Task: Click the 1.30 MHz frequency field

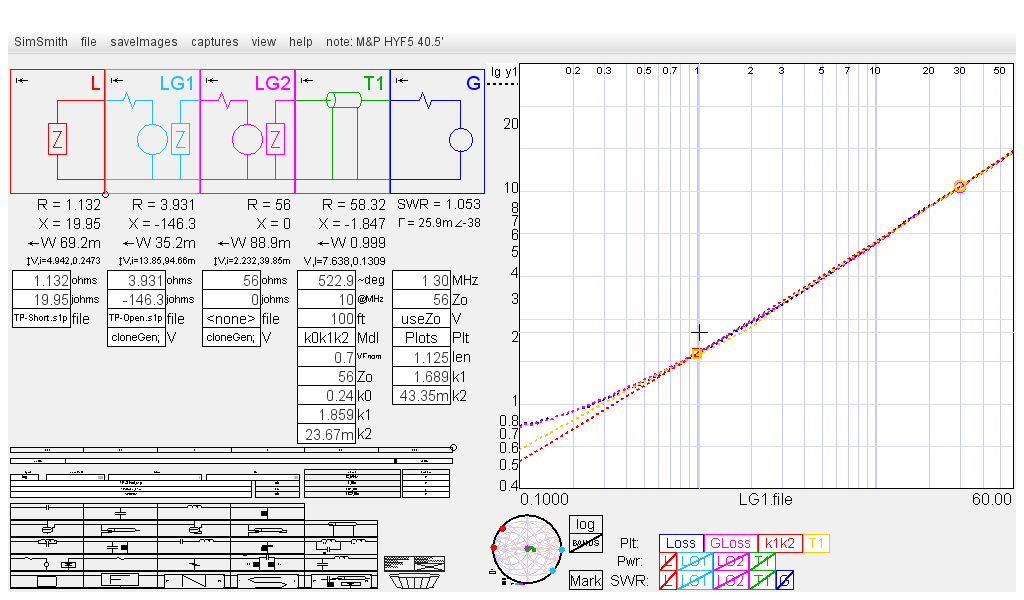Action: coord(421,280)
